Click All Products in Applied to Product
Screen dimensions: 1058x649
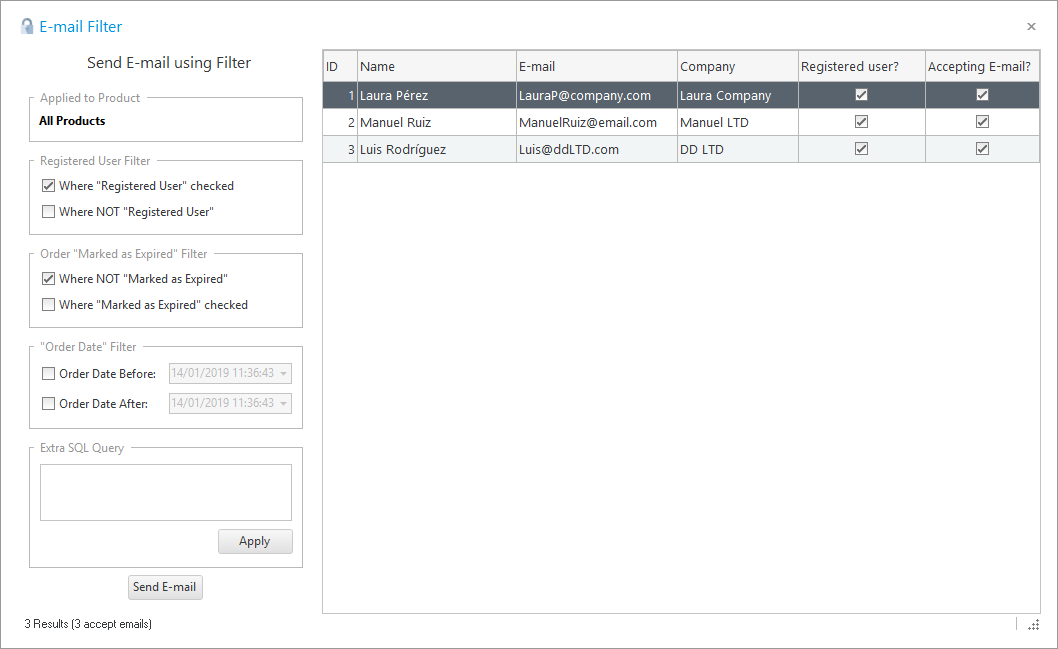click(72, 121)
